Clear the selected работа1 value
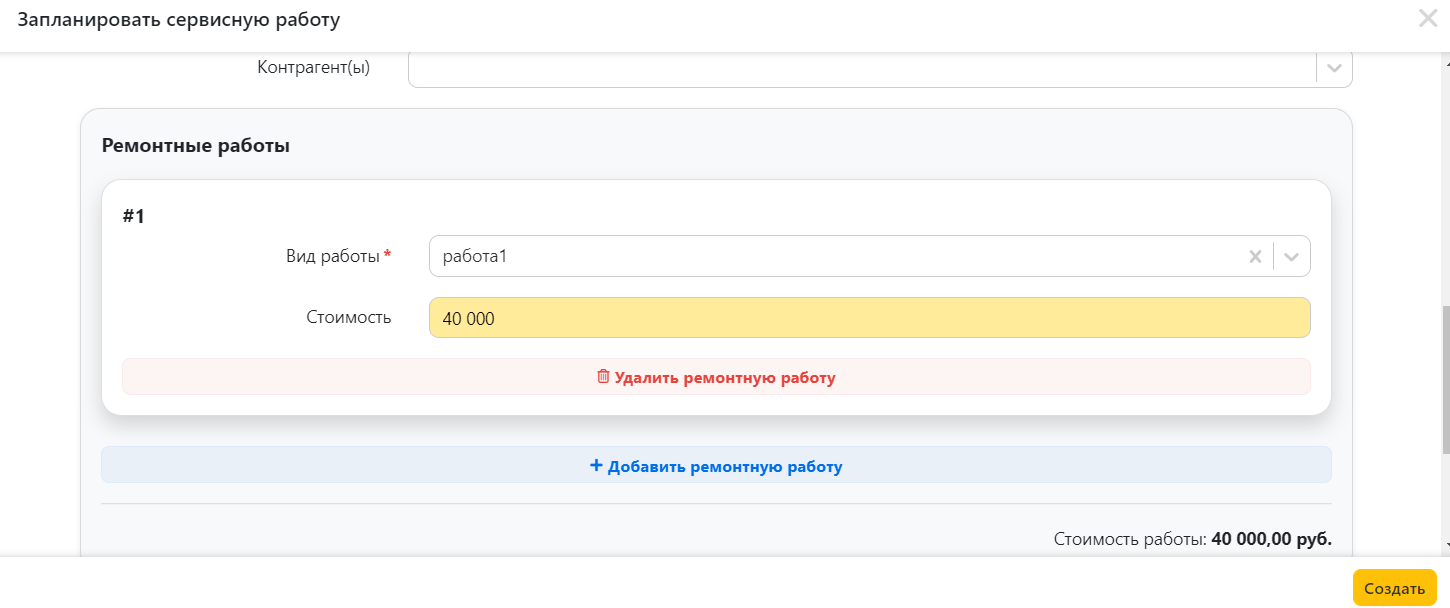 tap(1255, 257)
